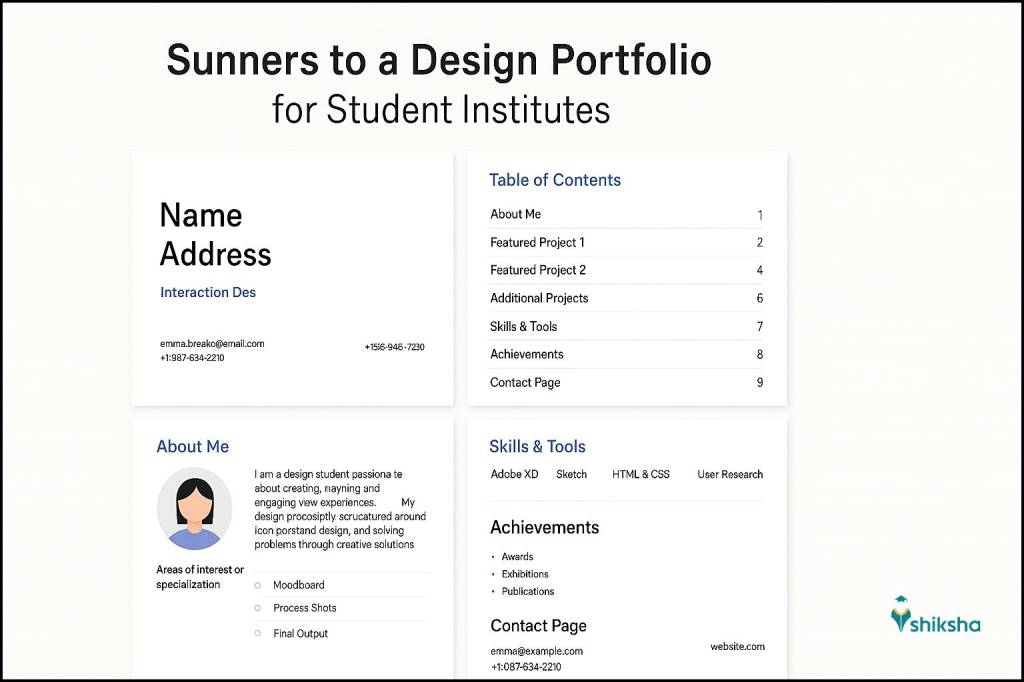The width and height of the screenshot is (1024, 682).
Task: Click the HTML & CSS skill label
Action: pyautogui.click(x=640, y=474)
